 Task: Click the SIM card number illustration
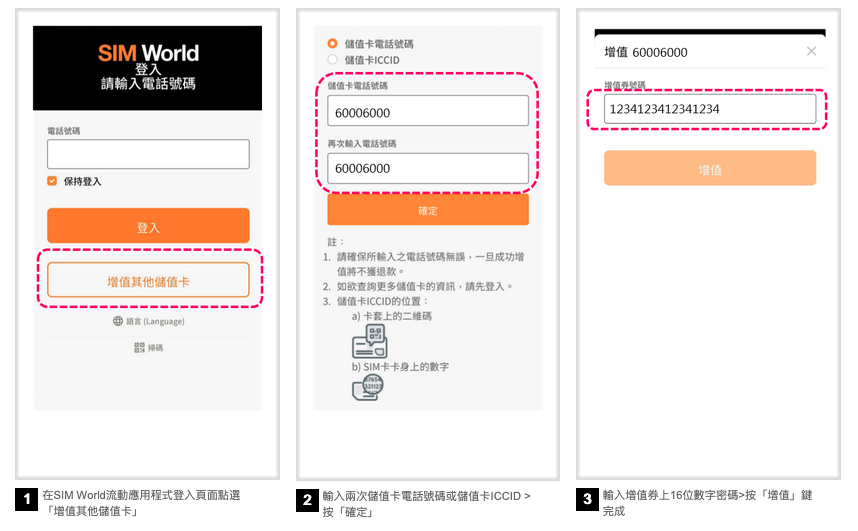click(368, 387)
